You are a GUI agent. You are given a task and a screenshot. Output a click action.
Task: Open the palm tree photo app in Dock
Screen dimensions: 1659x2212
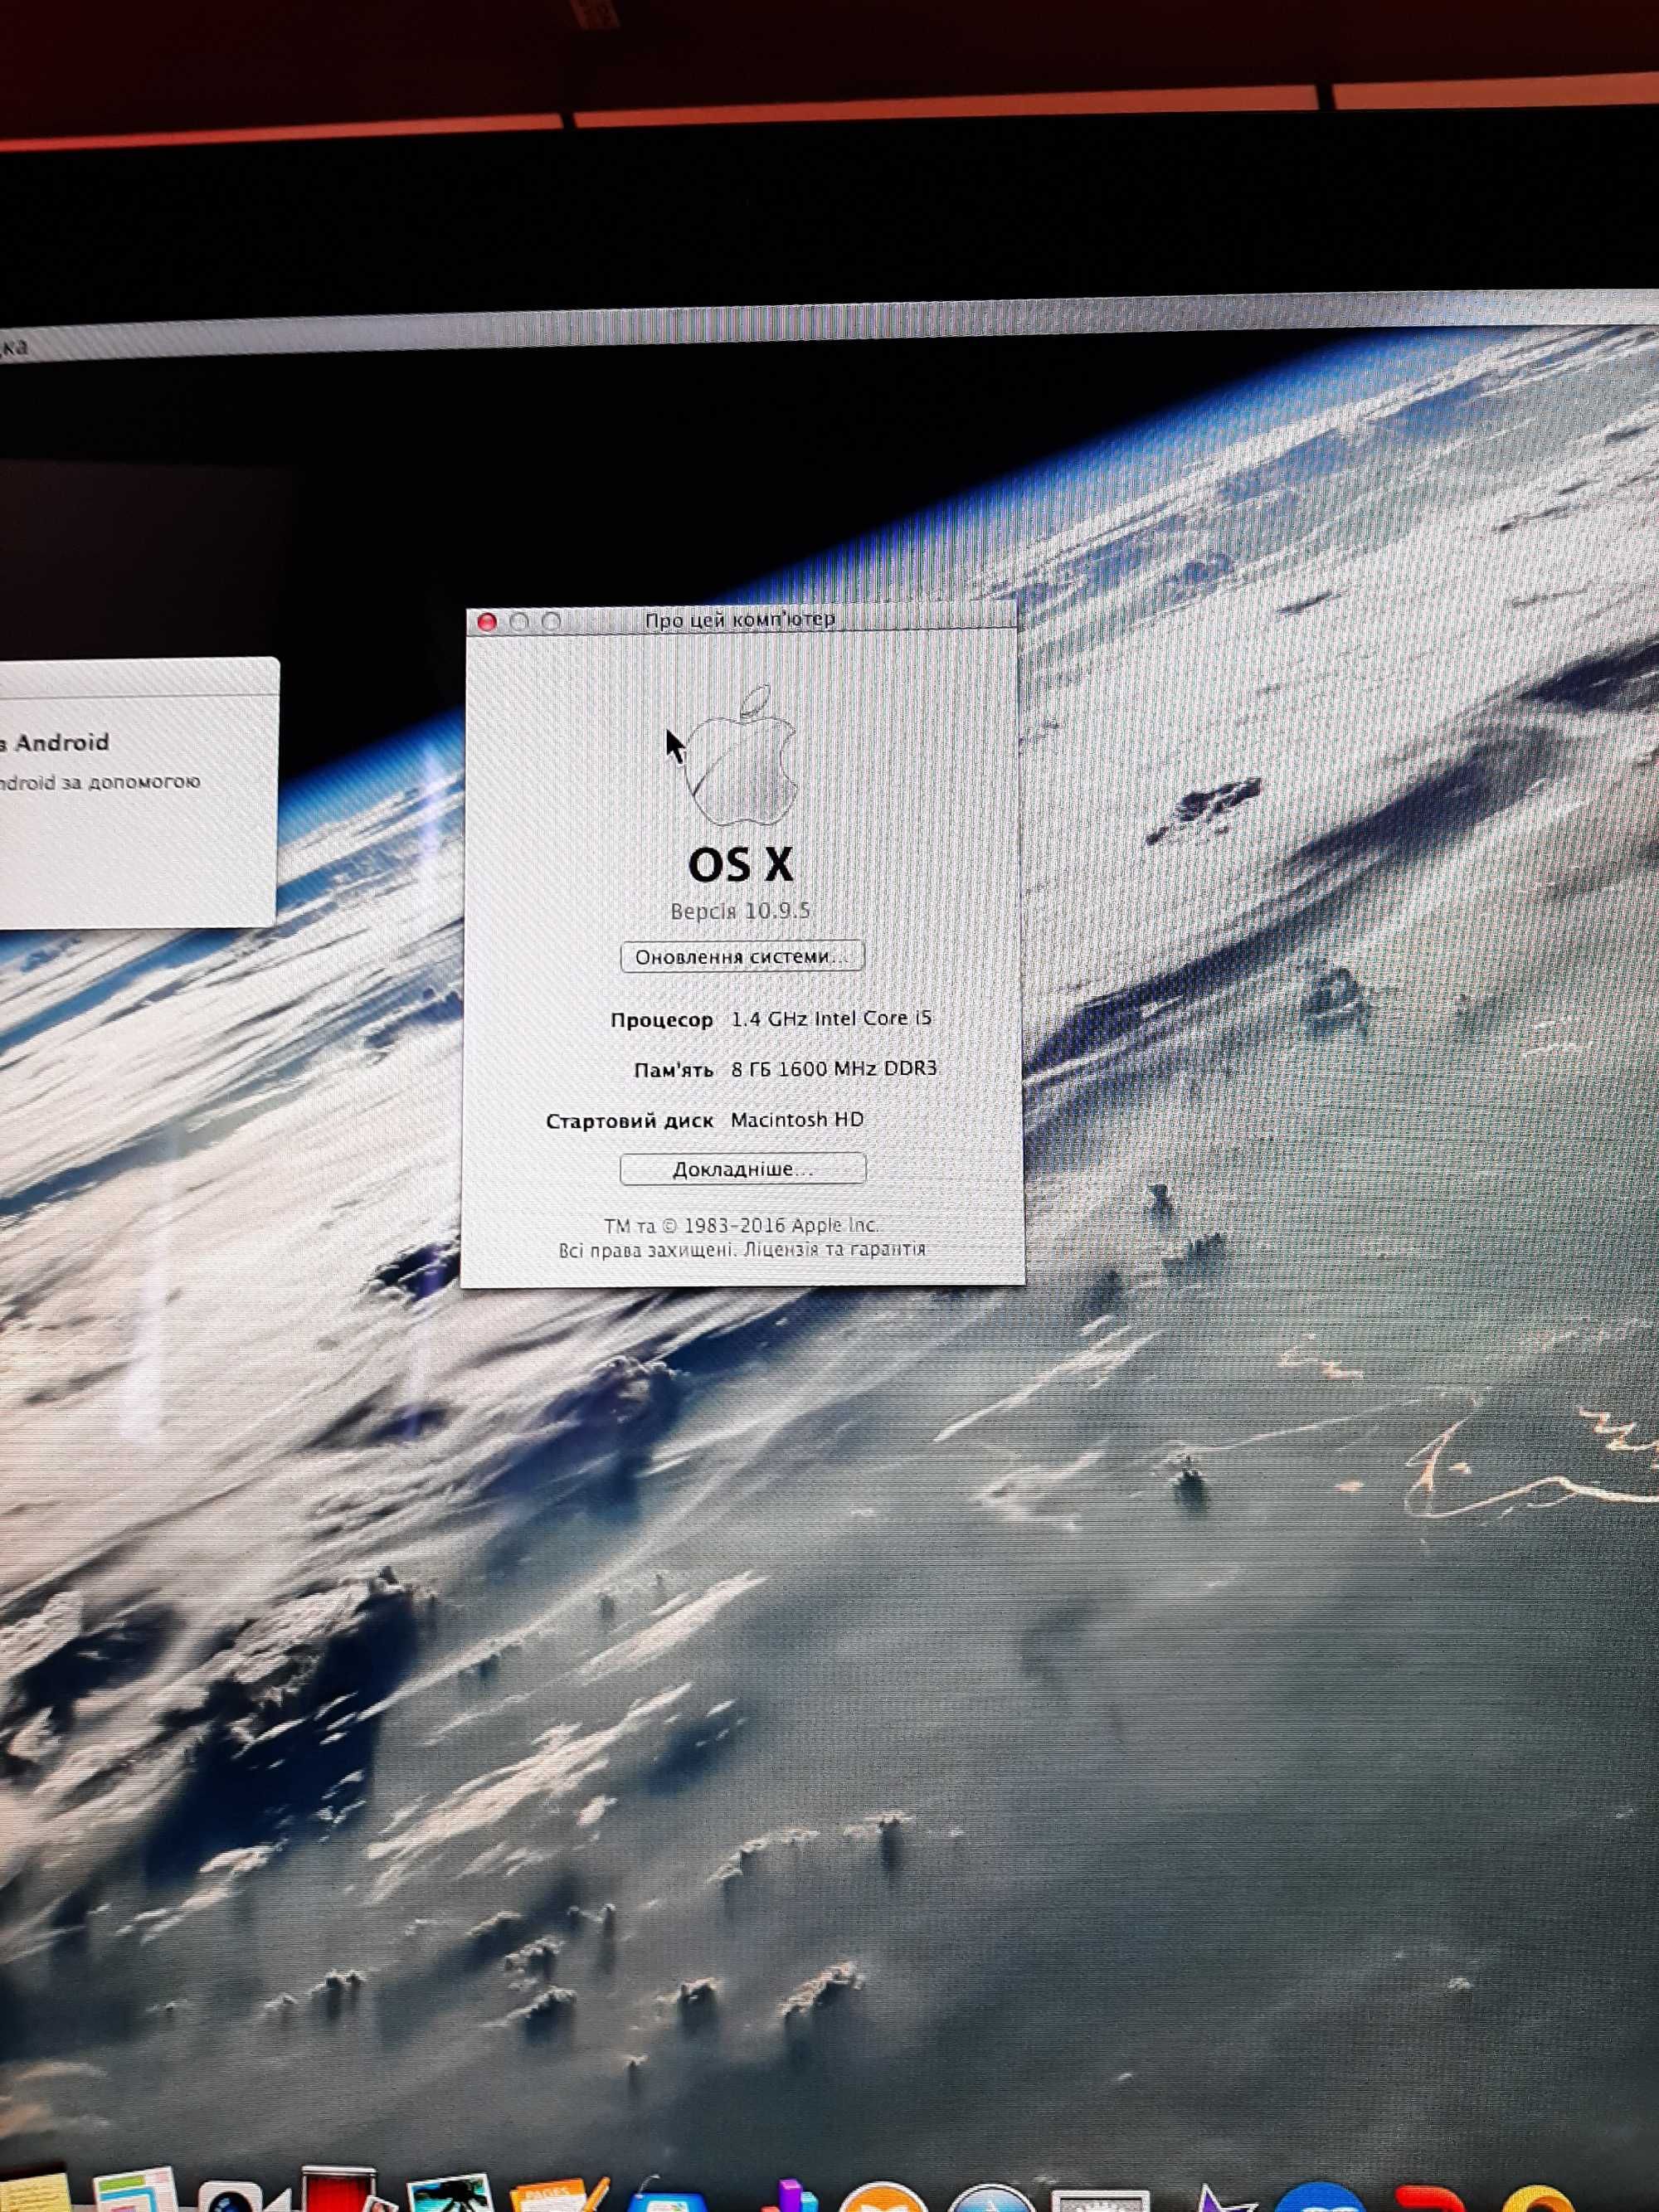(x=451, y=2193)
